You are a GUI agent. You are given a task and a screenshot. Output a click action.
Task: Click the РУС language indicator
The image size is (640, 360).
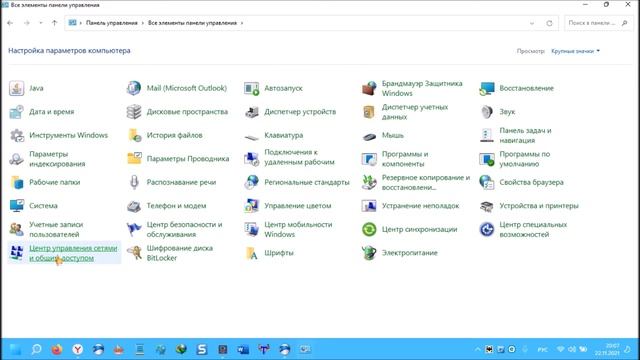pyautogui.click(x=542, y=350)
